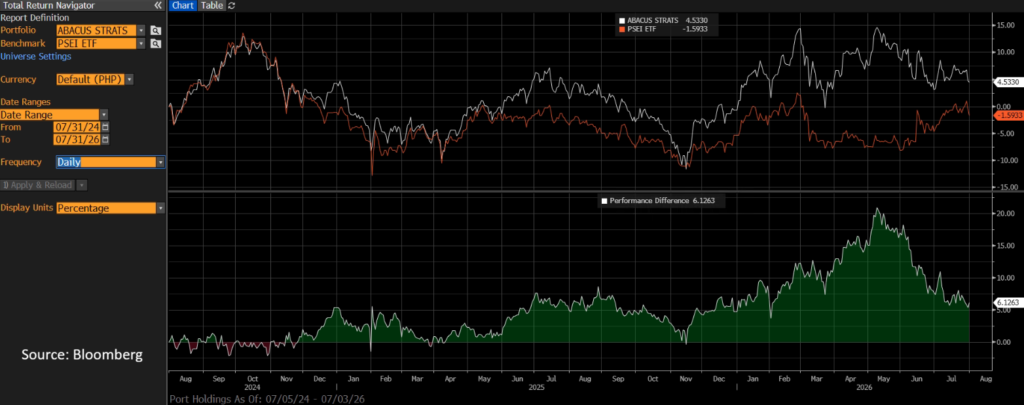Switch to the Chart tab

pyautogui.click(x=182, y=5)
